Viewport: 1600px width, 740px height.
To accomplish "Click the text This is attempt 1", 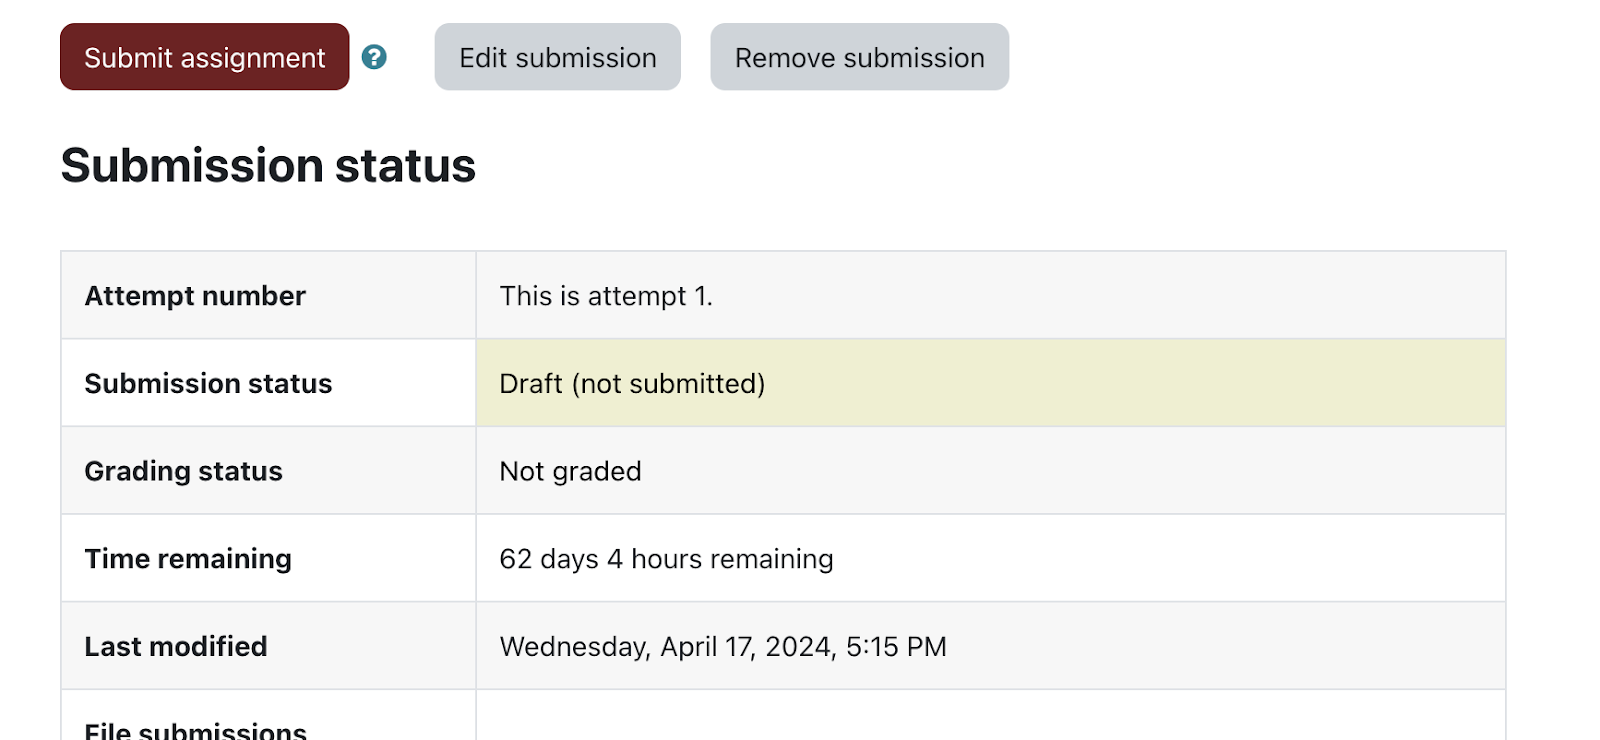I will (x=606, y=295).
